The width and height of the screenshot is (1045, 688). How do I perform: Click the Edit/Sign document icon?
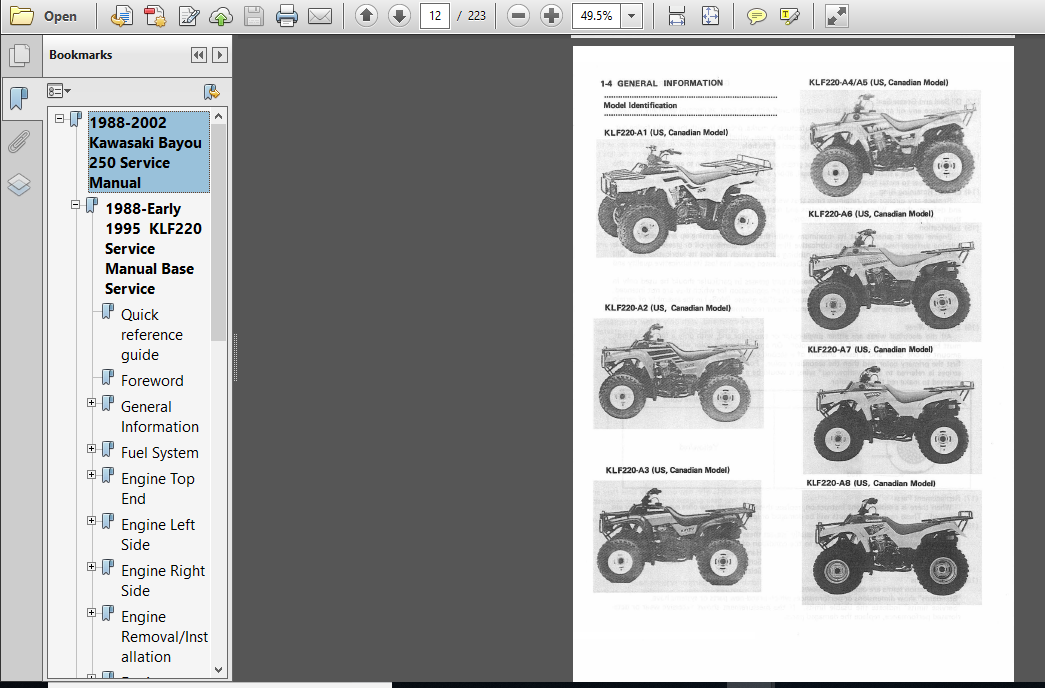pyautogui.click(x=189, y=15)
